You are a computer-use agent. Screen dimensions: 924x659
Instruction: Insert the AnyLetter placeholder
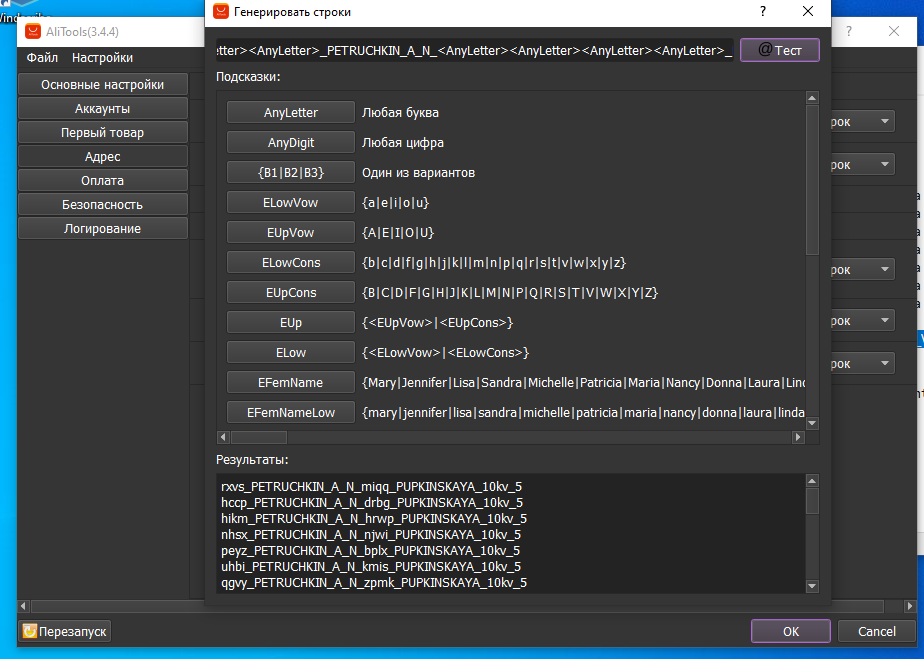(291, 112)
